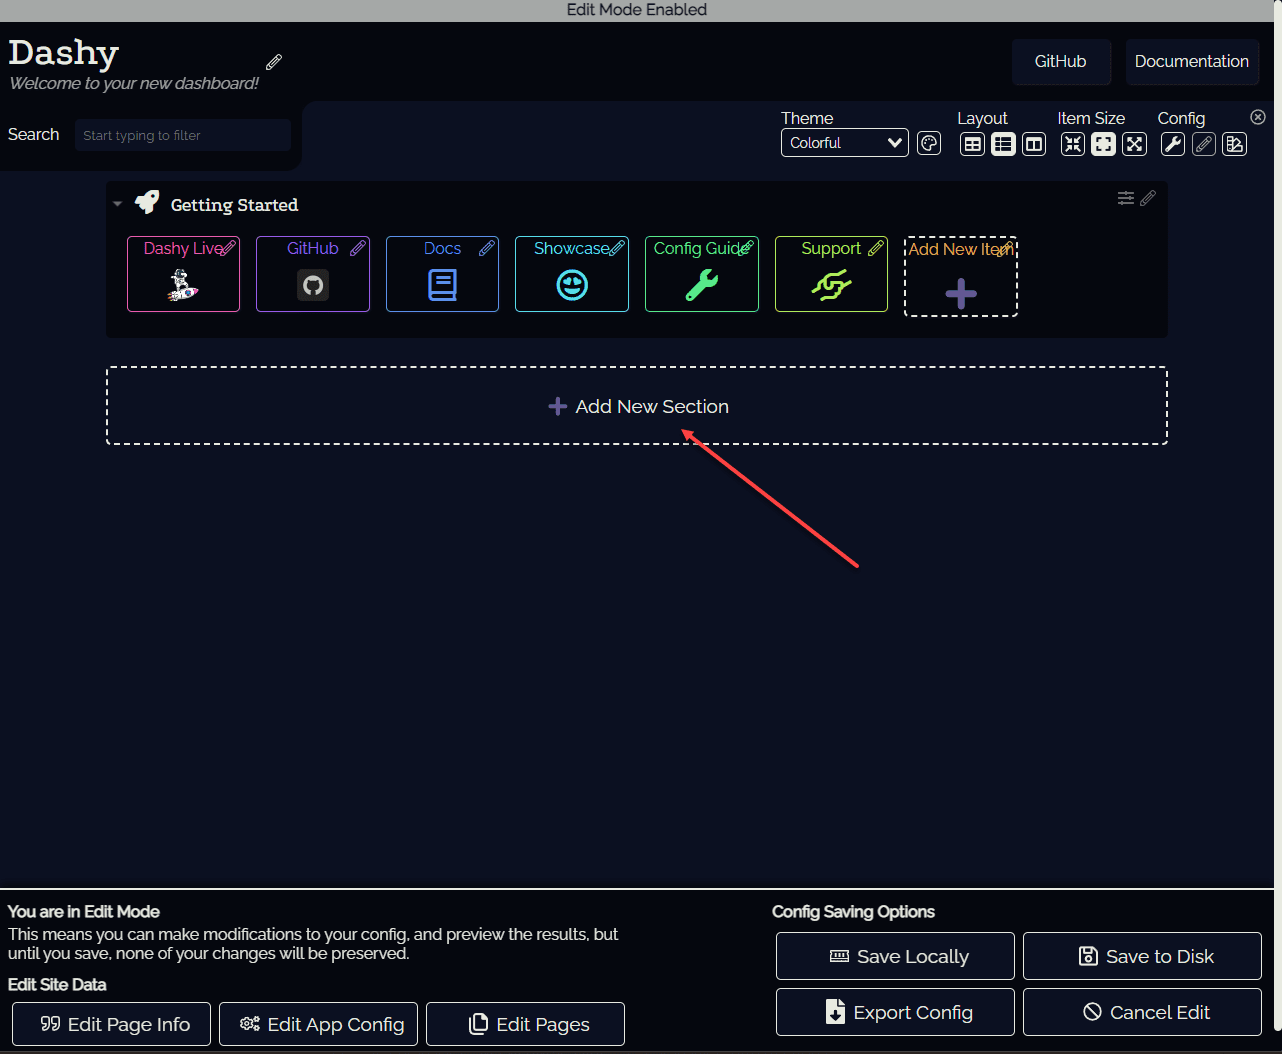Switch to auto grid layout icon
Screen dimensions: 1282x1054
[972, 144]
